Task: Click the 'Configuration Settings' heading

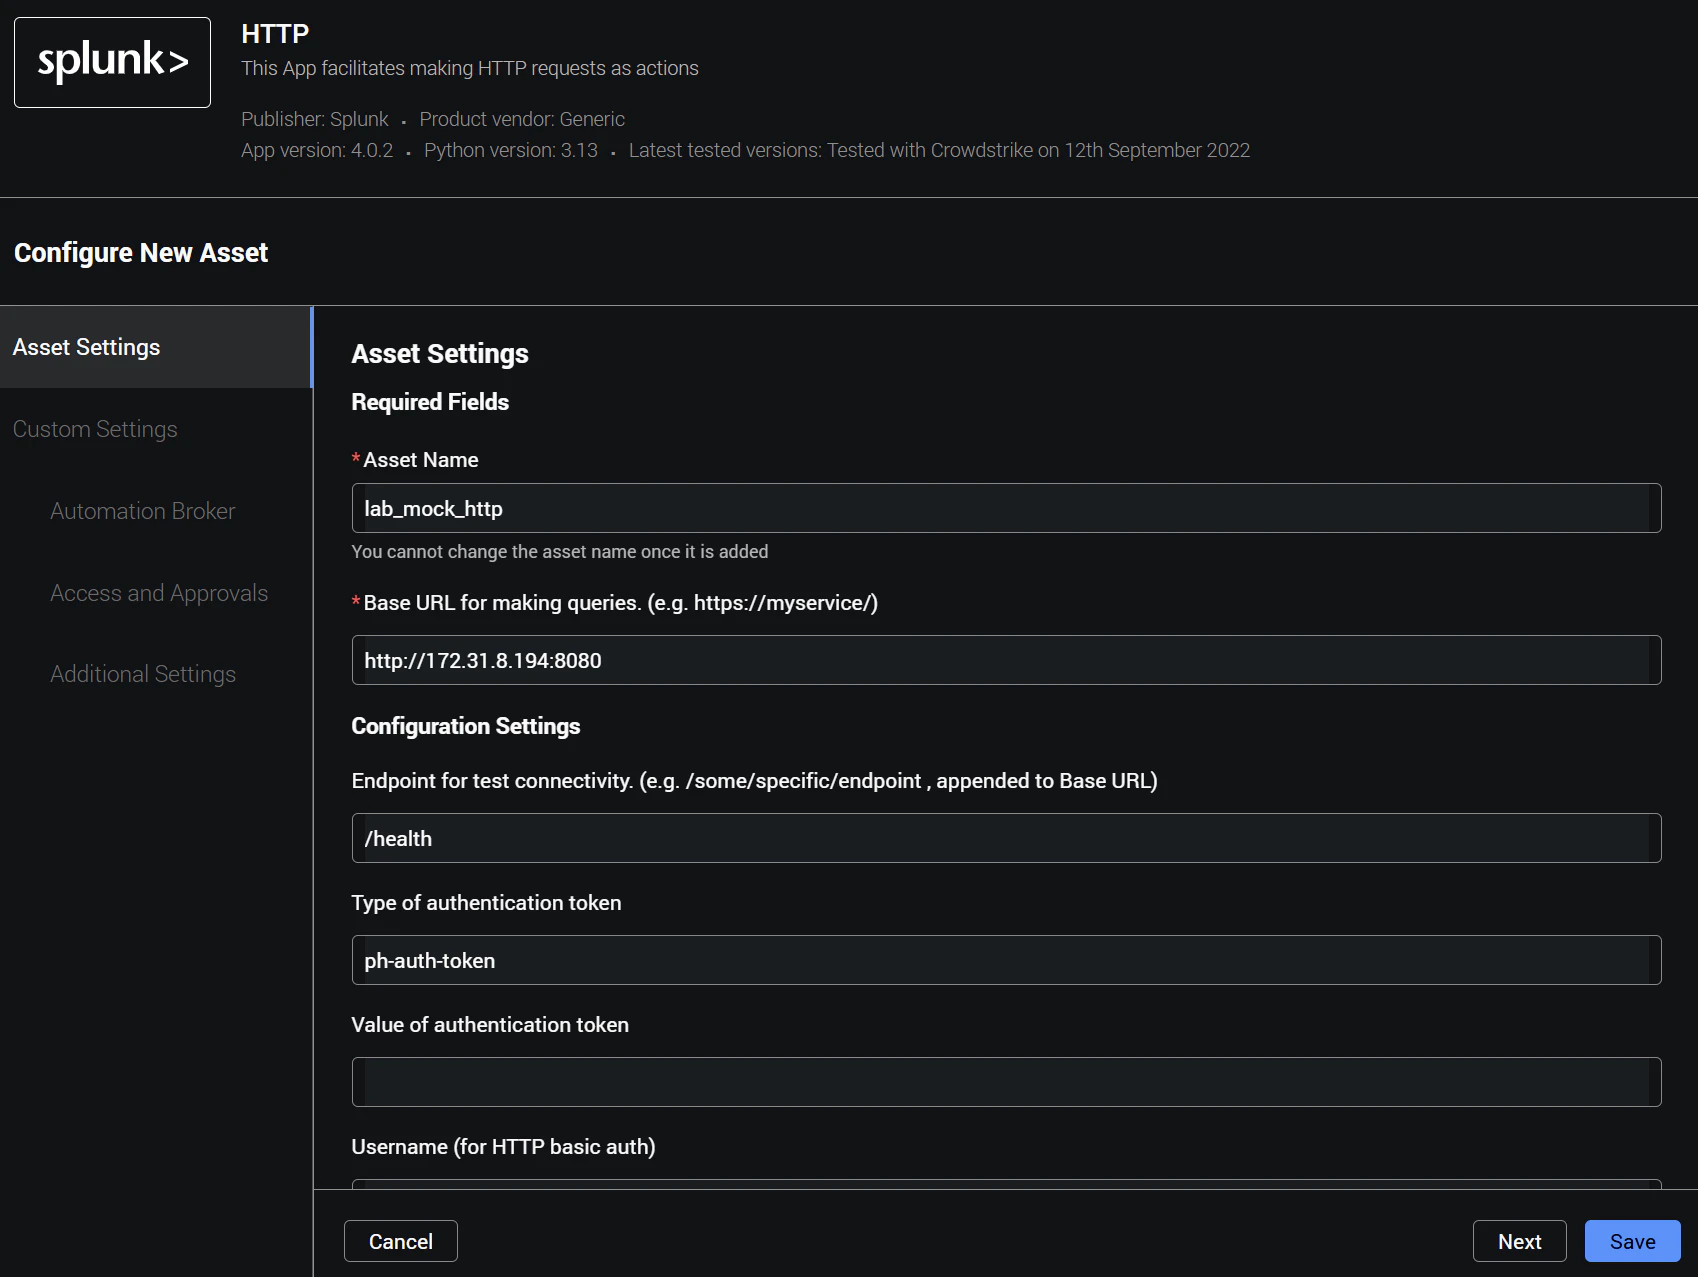Action: (x=466, y=726)
